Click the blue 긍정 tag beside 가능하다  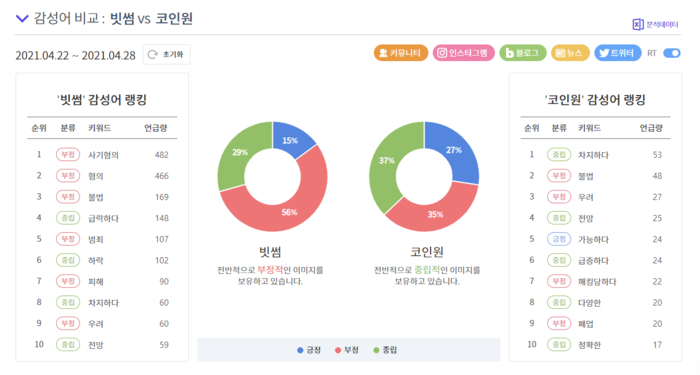click(x=559, y=239)
